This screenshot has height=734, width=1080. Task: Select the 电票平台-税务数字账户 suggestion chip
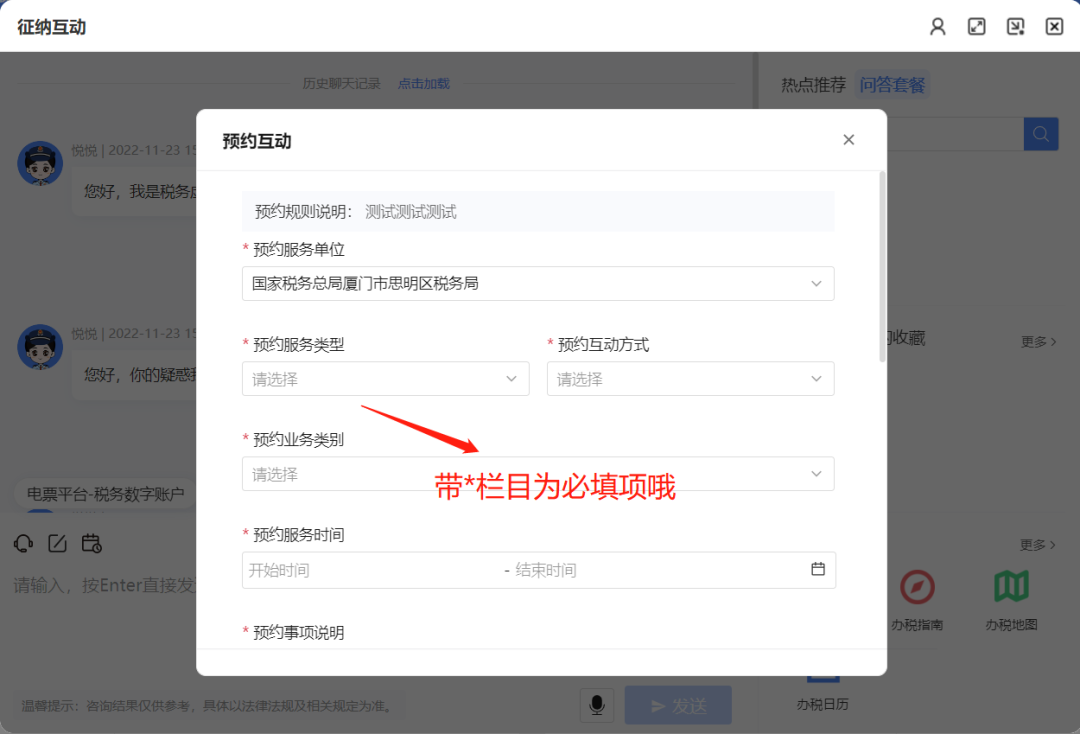(x=105, y=494)
